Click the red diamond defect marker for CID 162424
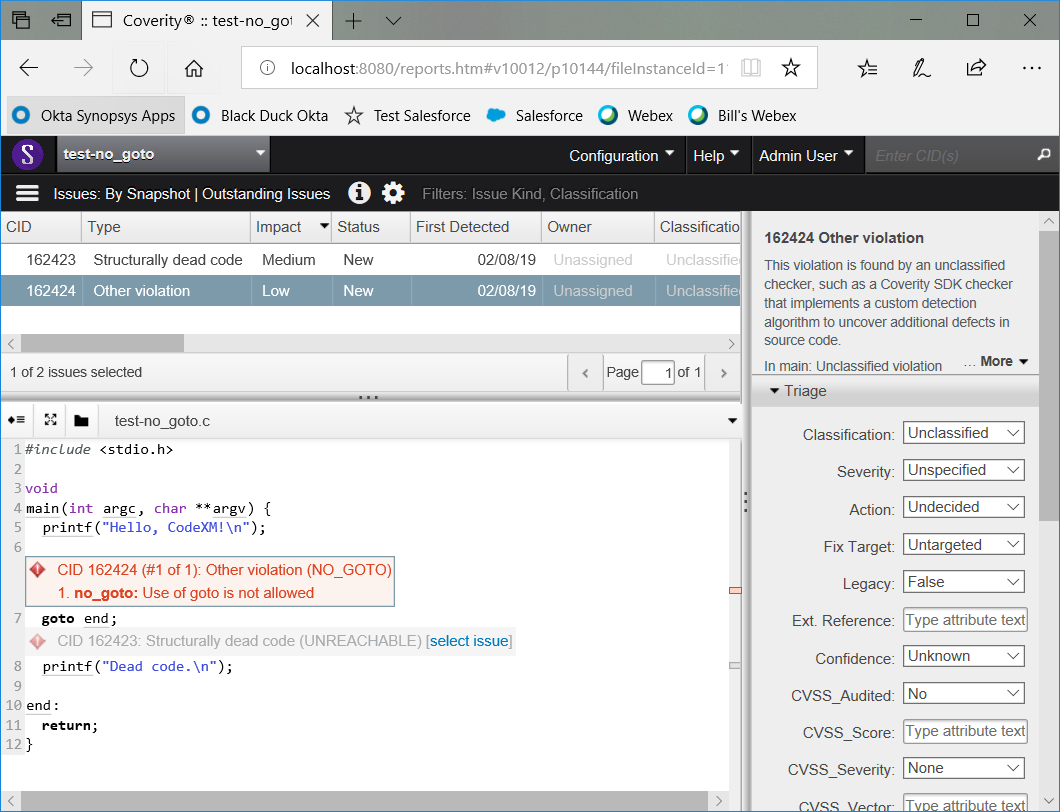 tap(38, 570)
